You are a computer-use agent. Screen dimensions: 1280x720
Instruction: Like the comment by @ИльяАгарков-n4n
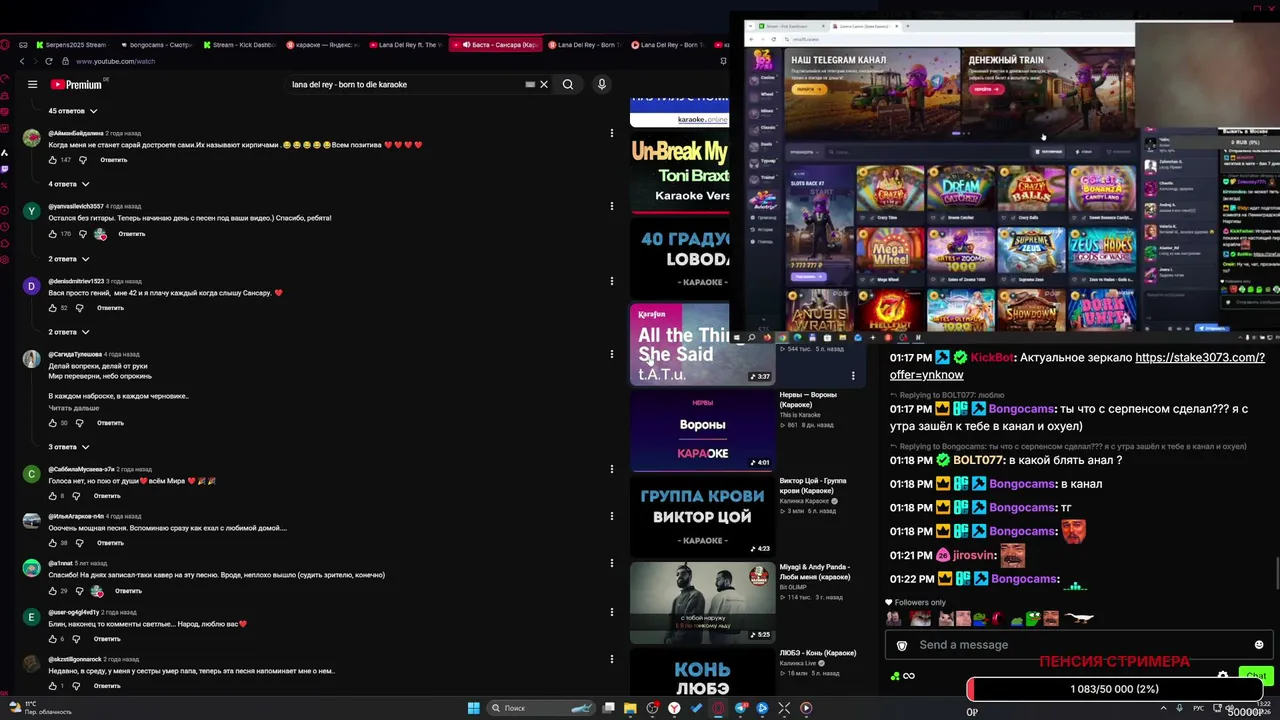point(53,543)
